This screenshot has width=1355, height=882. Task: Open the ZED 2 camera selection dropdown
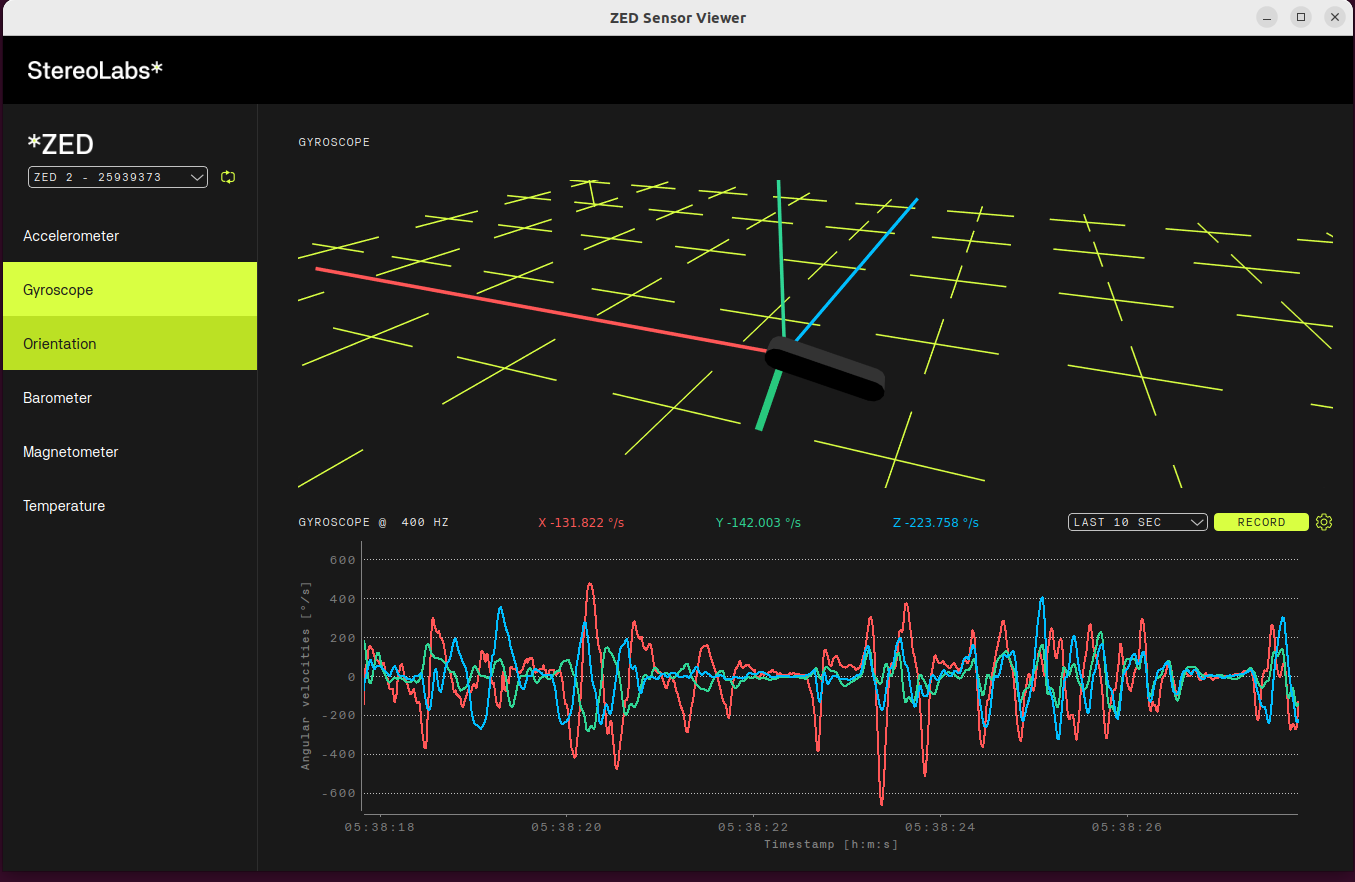[118, 177]
